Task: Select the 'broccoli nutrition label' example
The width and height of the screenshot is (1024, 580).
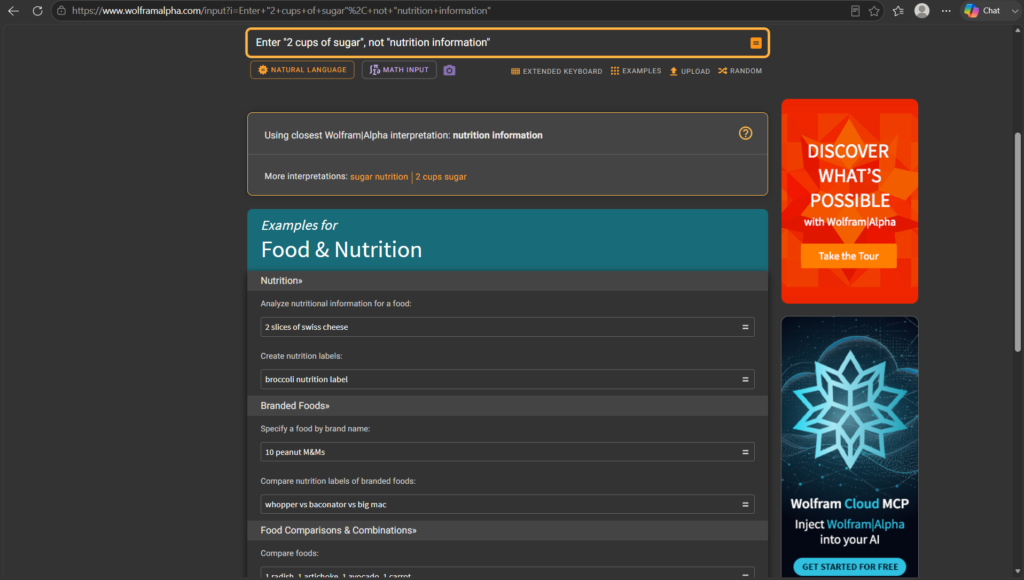Action: 507,379
